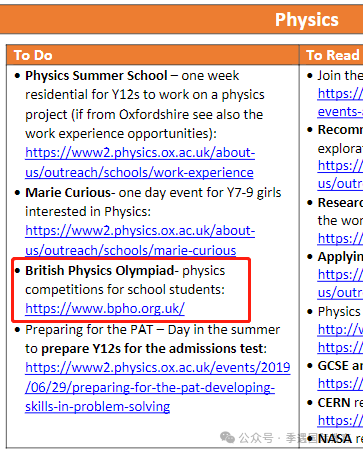Click the bold British Physics Olympiad heading

pos(100,271)
